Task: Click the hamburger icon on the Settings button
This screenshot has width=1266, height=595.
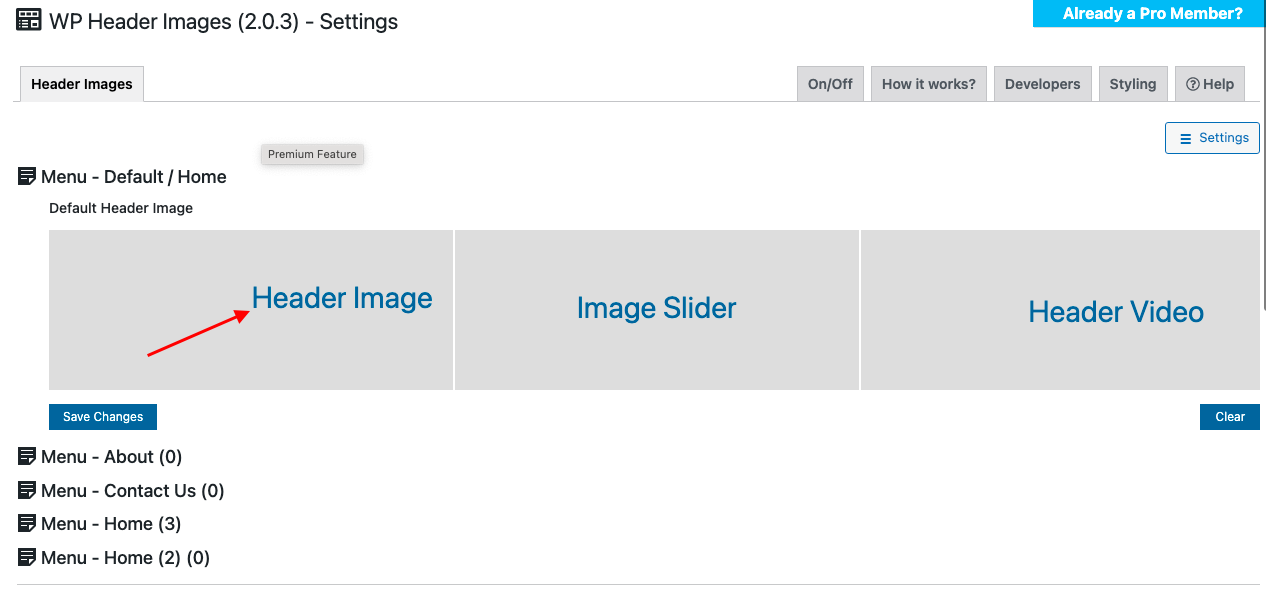Action: pyautogui.click(x=1185, y=137)
